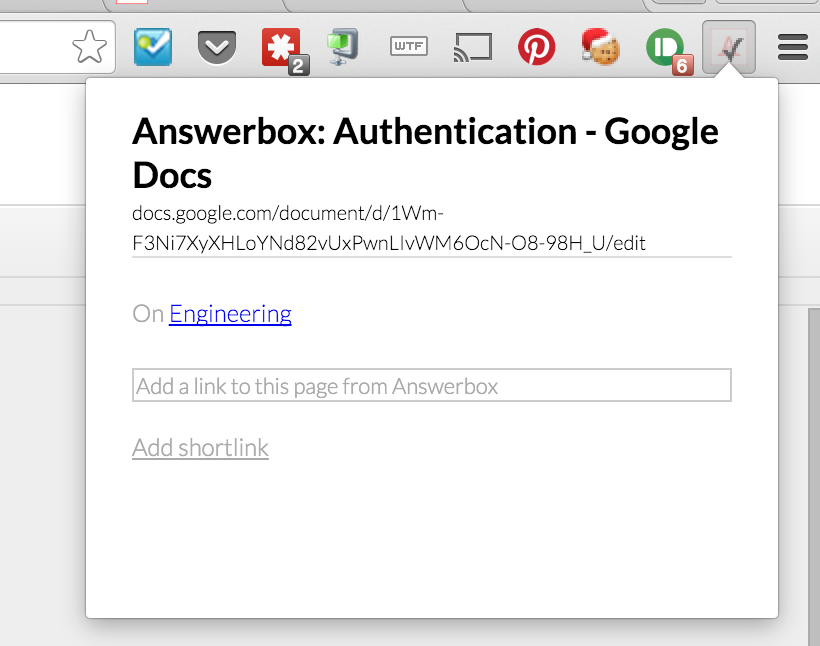Bookmark this page using the star
The height and width of the screenshot is (646, 820).
[x=91, y=46]
